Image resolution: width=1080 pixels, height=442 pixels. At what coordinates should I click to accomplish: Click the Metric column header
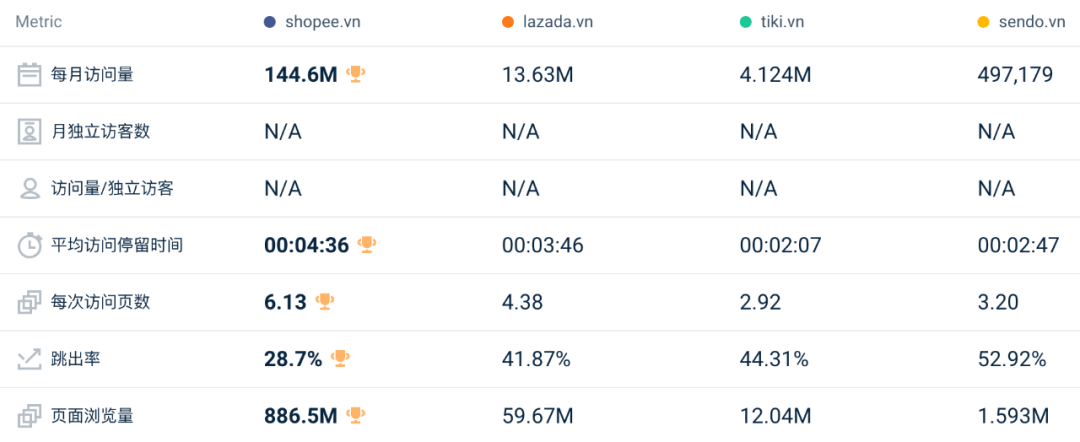[38, 22]
